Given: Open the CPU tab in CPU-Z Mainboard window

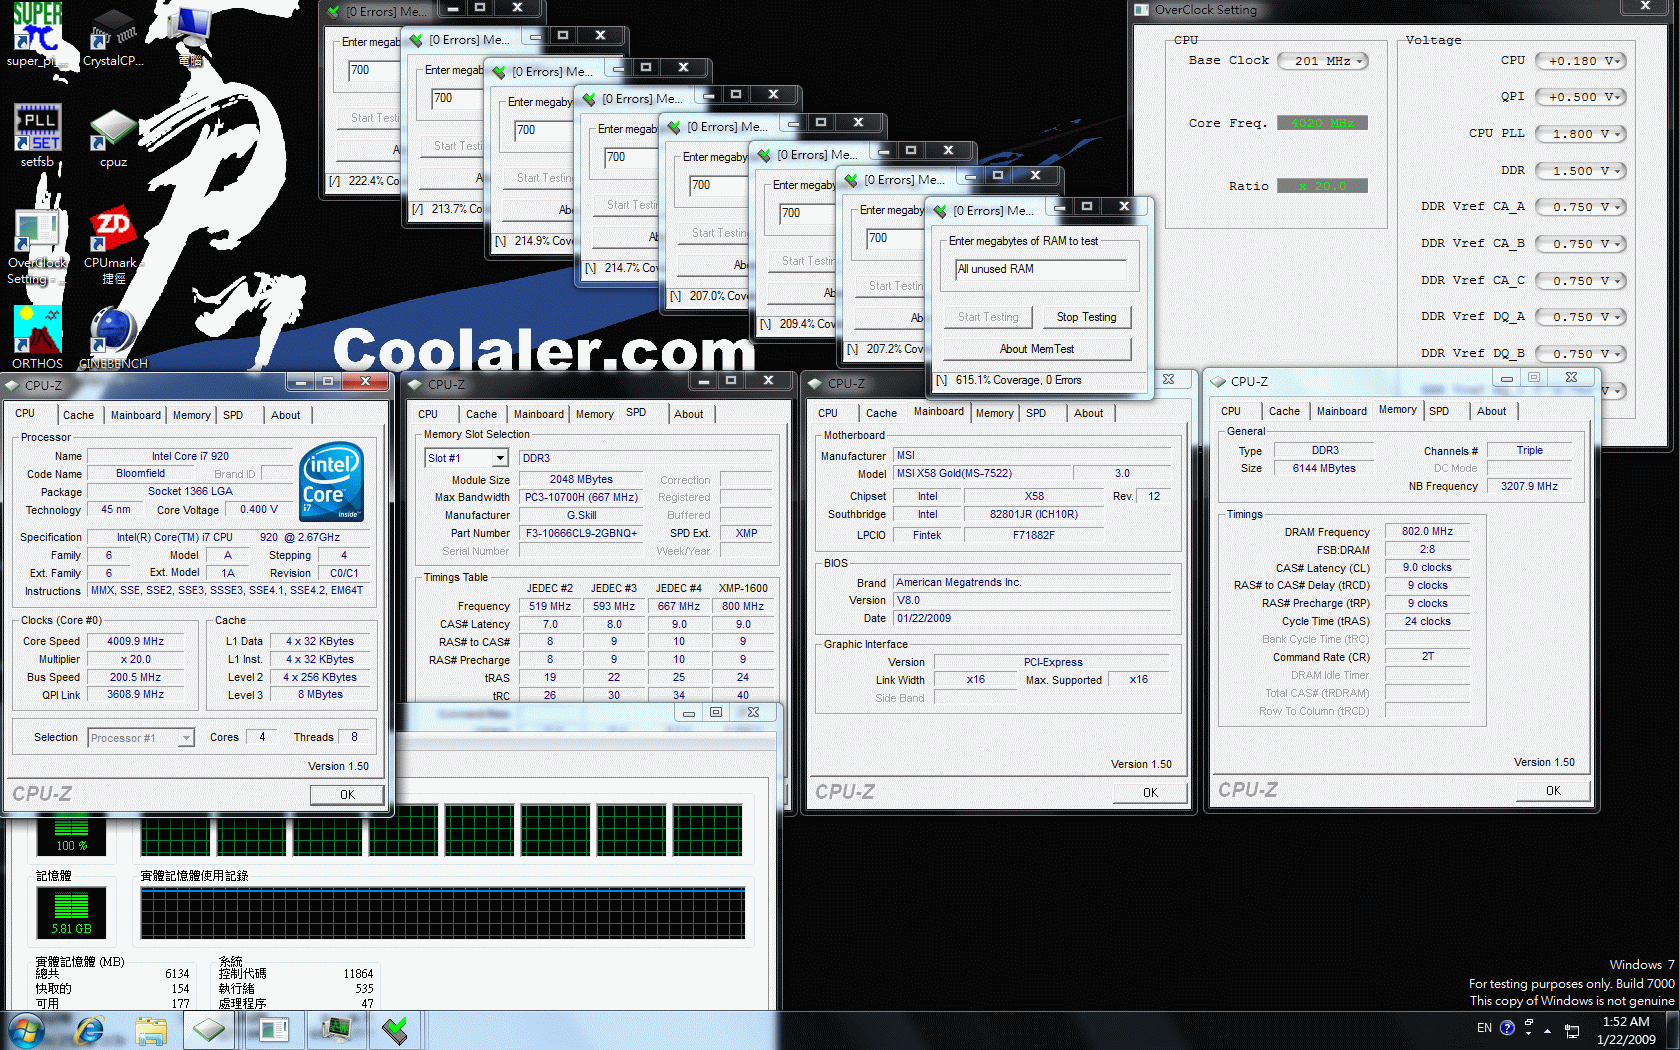Looking at the screenshot, I should [x=827, y=413].
